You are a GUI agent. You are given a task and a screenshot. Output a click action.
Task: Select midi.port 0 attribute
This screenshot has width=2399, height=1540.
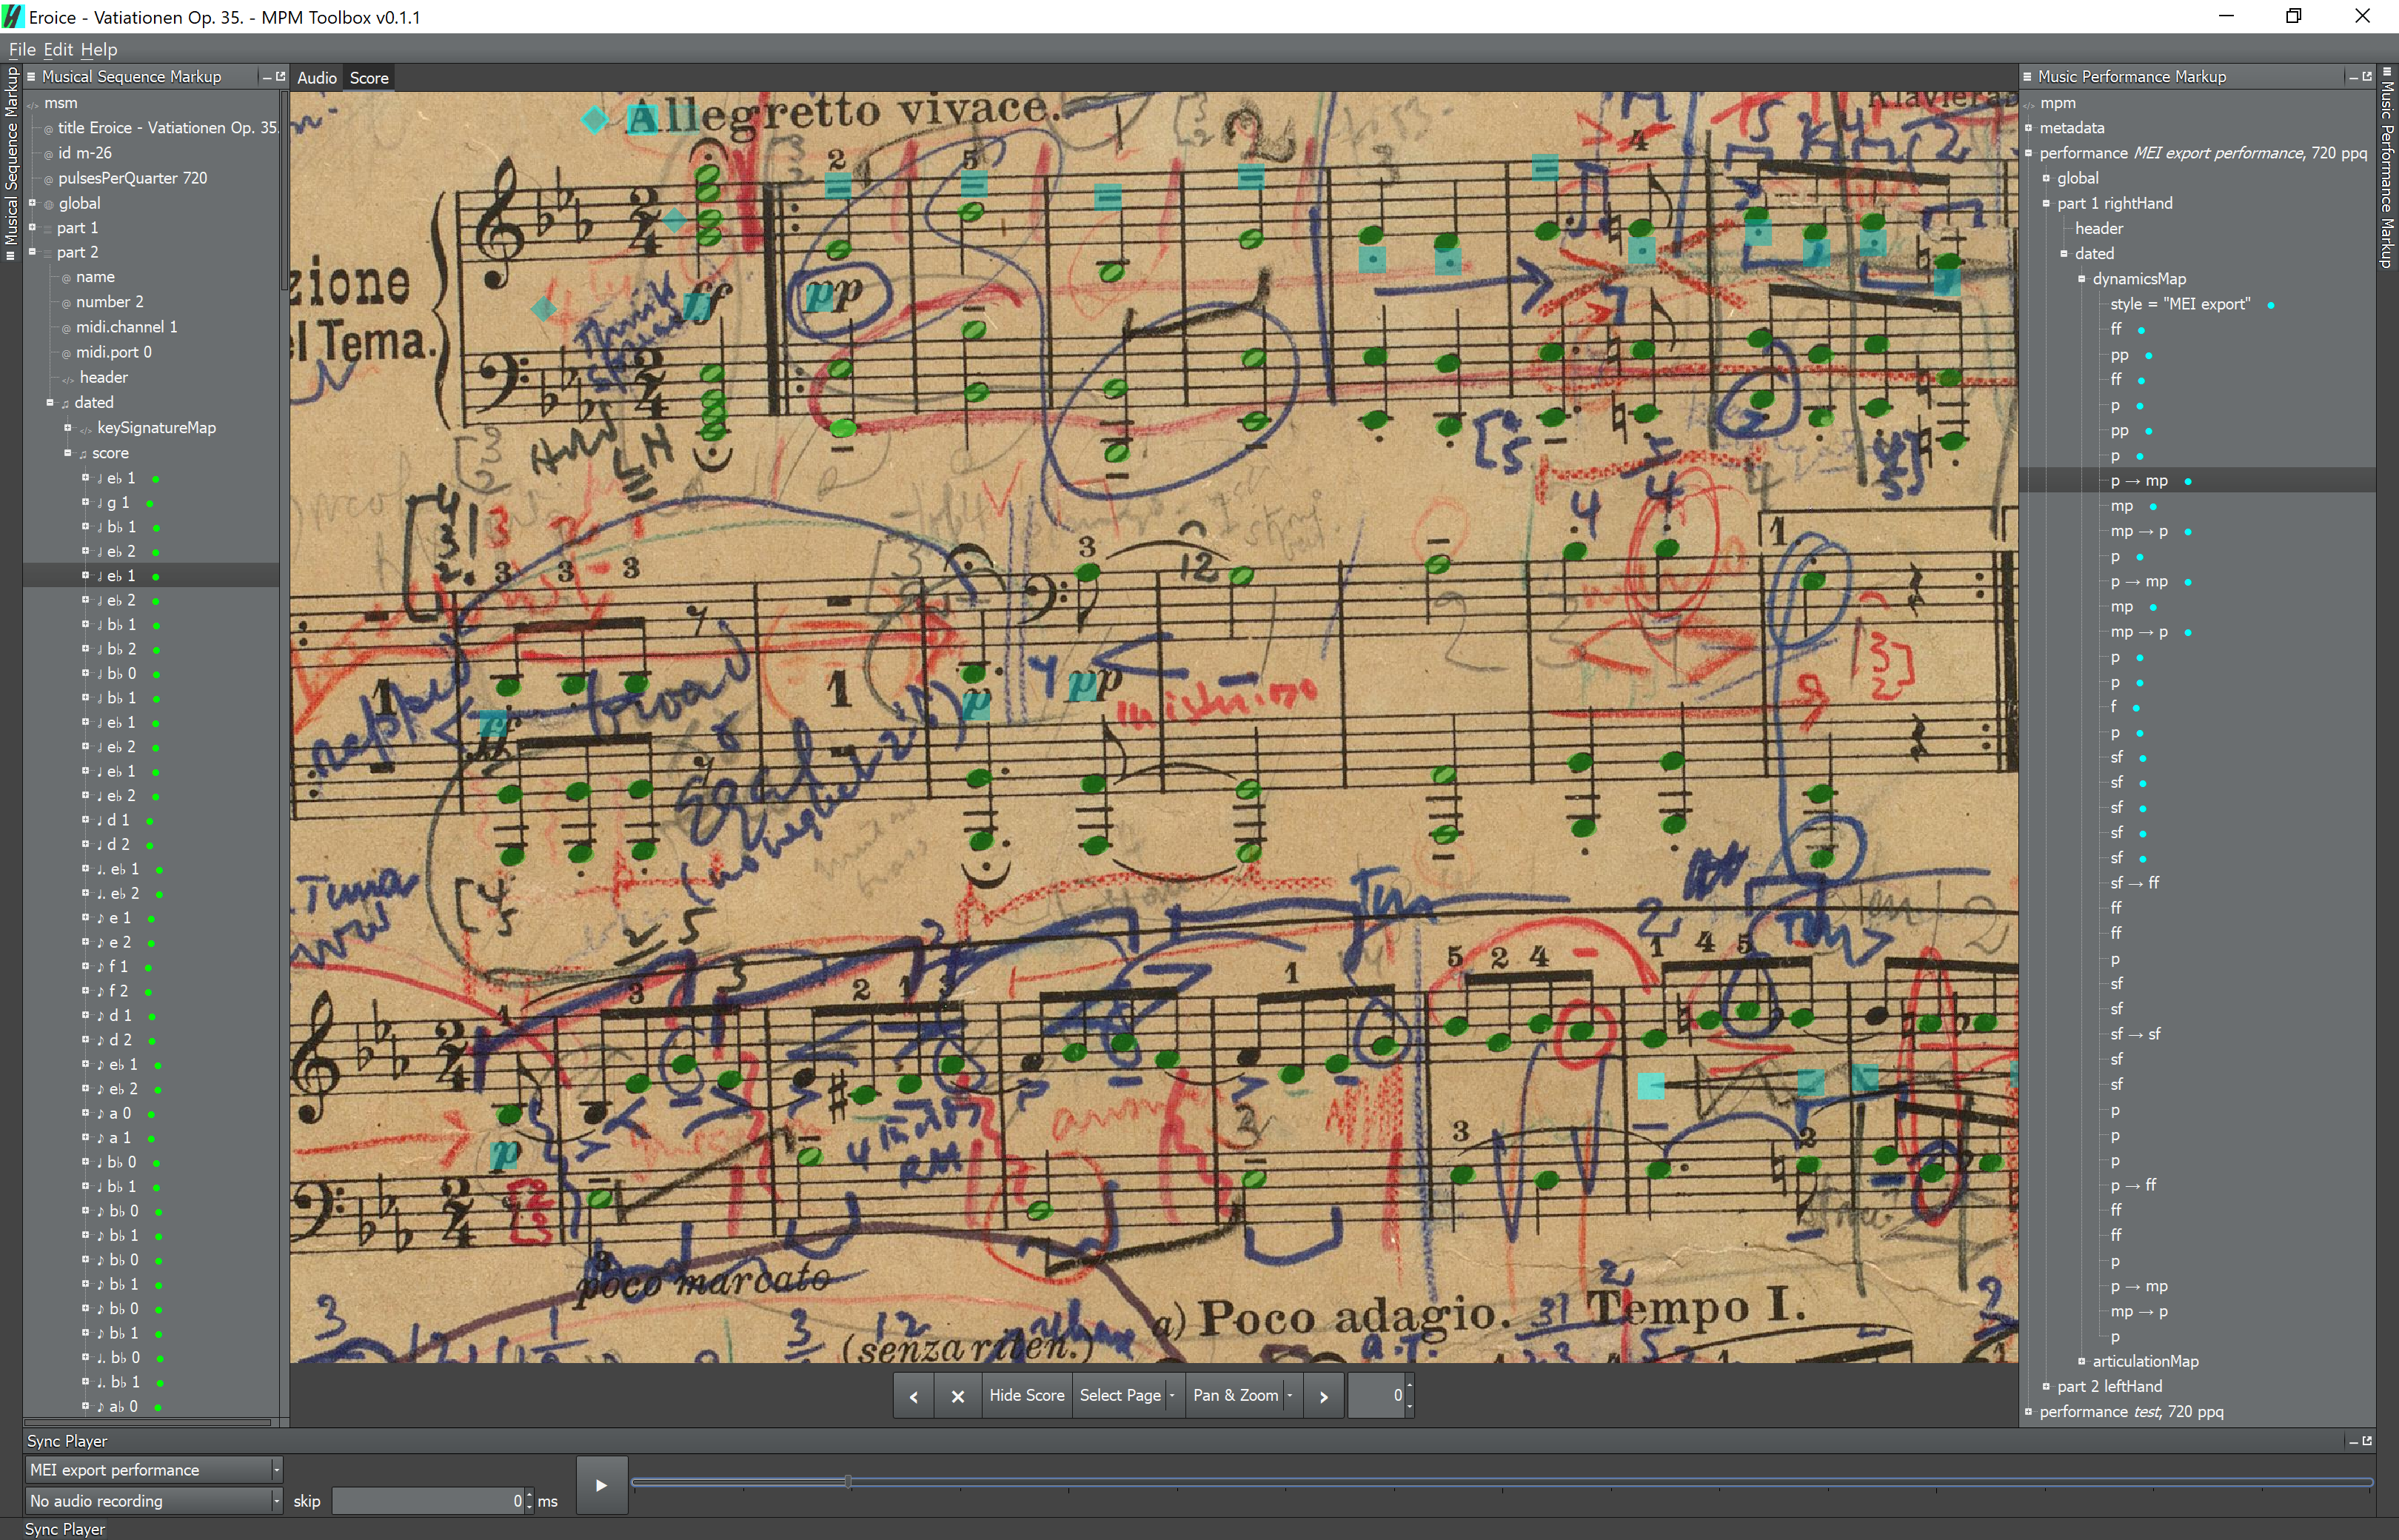coord(114,352)
